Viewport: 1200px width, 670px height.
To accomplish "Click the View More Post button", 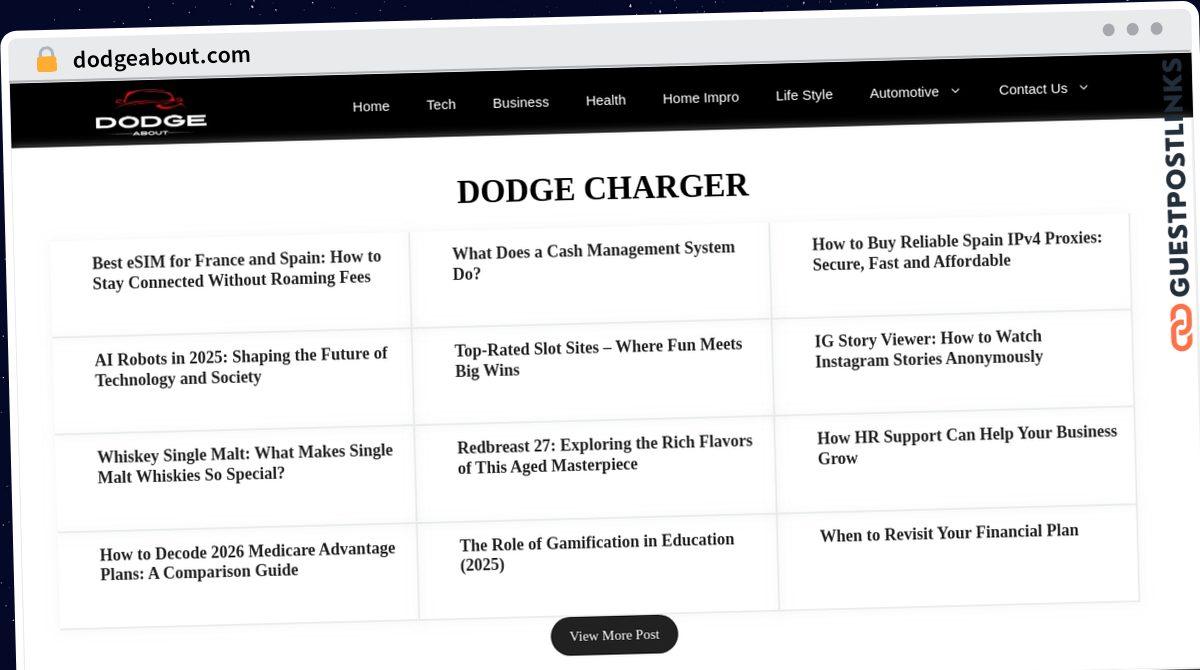I will tap(614, 635).
